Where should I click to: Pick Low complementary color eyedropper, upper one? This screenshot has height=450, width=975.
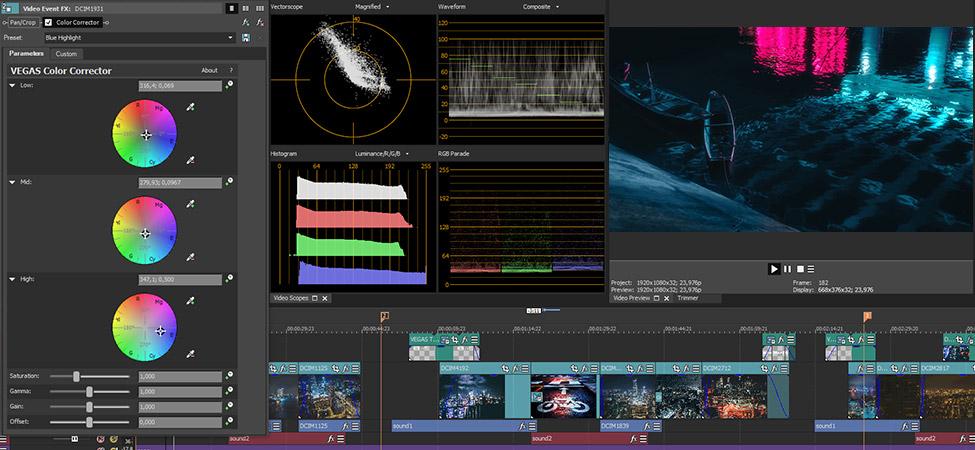191,108
